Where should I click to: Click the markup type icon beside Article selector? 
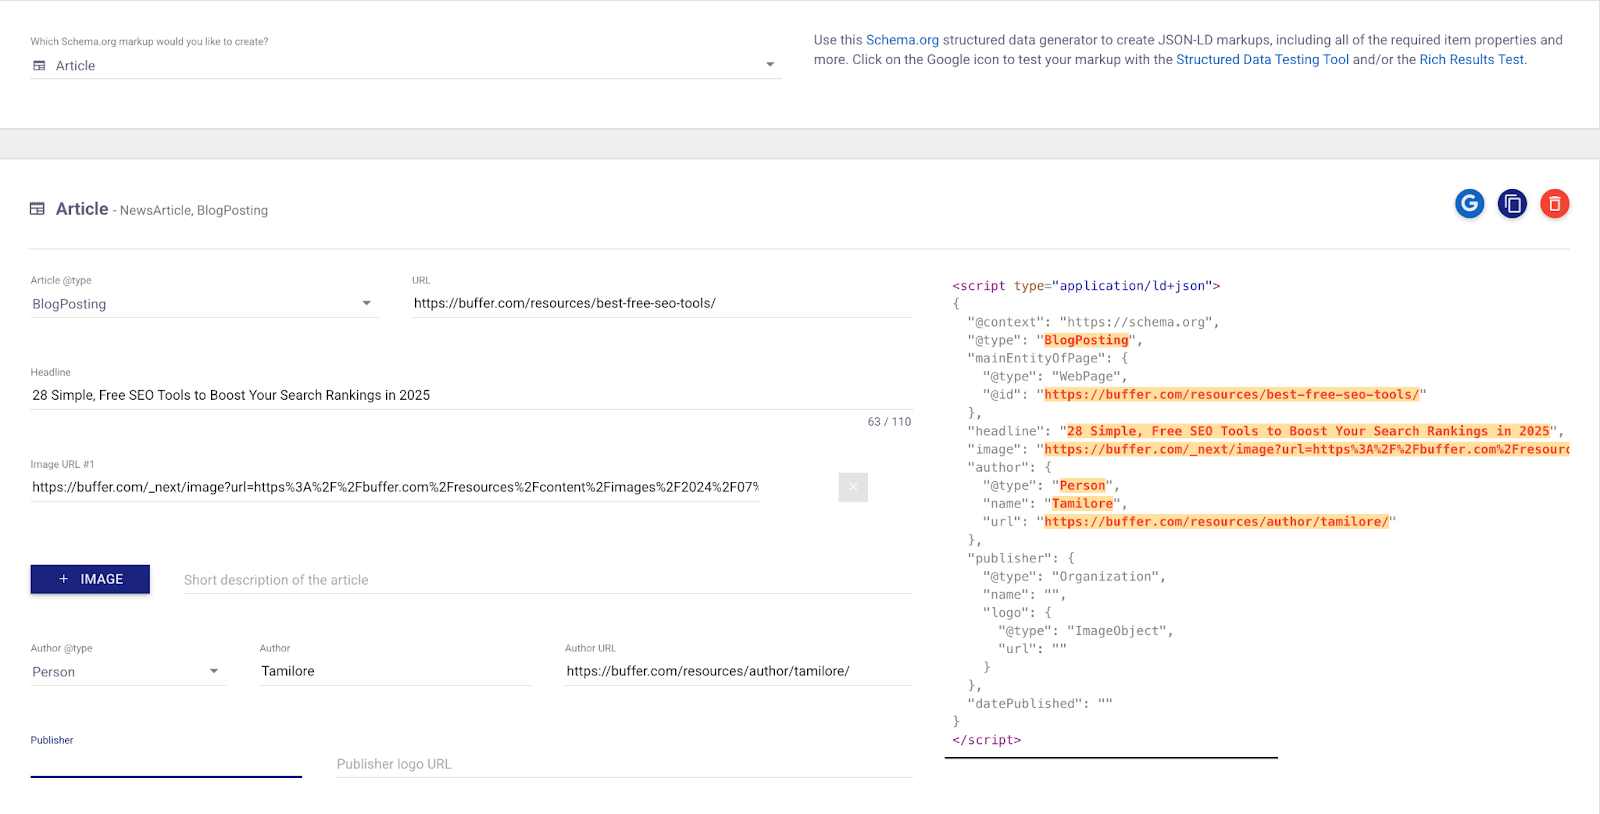click(39, 66)
